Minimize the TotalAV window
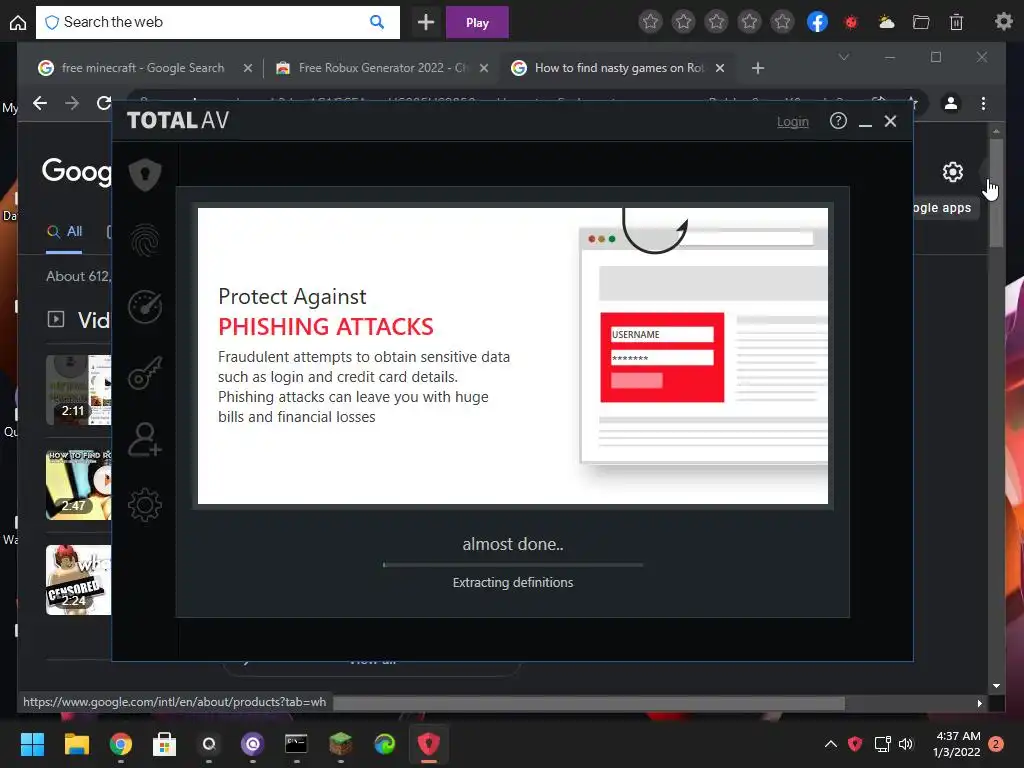The image size is (1024, 768). [x=865, y=123]
